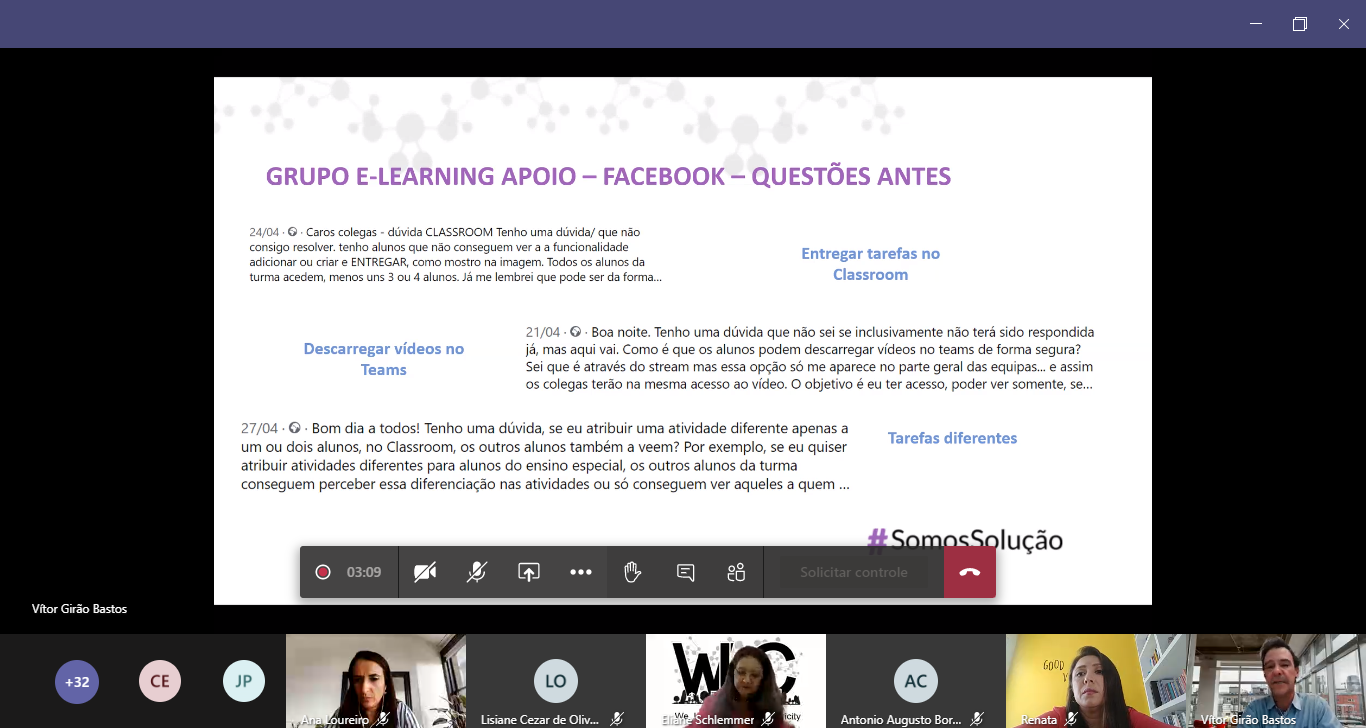Hang up the call with the red button
Screen dimensions: 1366x728
tap(969, 572)
